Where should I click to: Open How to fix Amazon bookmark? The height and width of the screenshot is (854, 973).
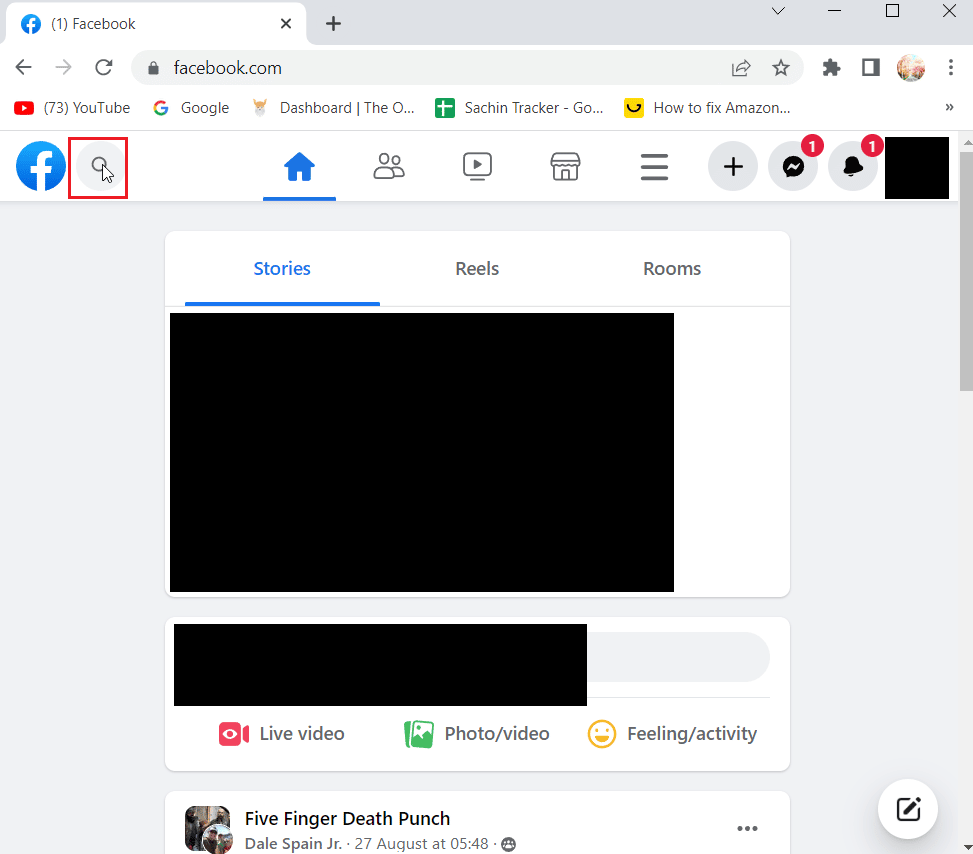707,108
